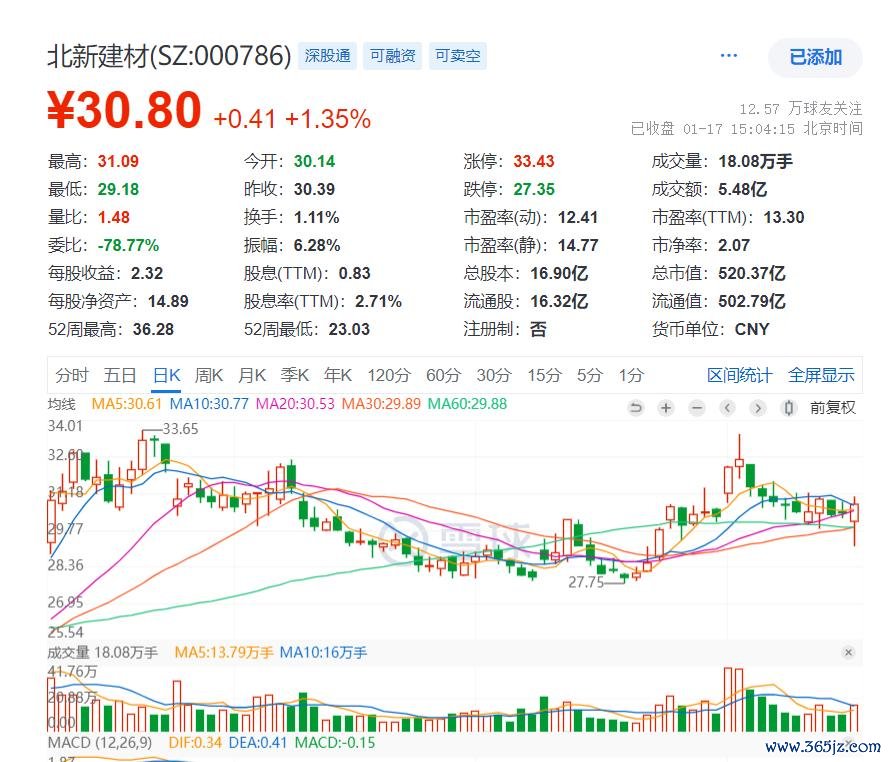Click the price change +0.41 +1.35%

pyautogui.click(x=292, y=119)
